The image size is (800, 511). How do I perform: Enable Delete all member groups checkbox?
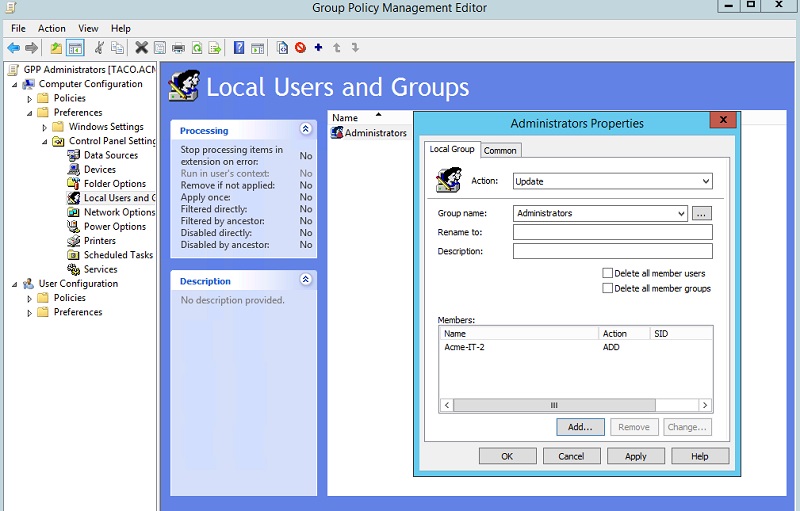point(607,288)
